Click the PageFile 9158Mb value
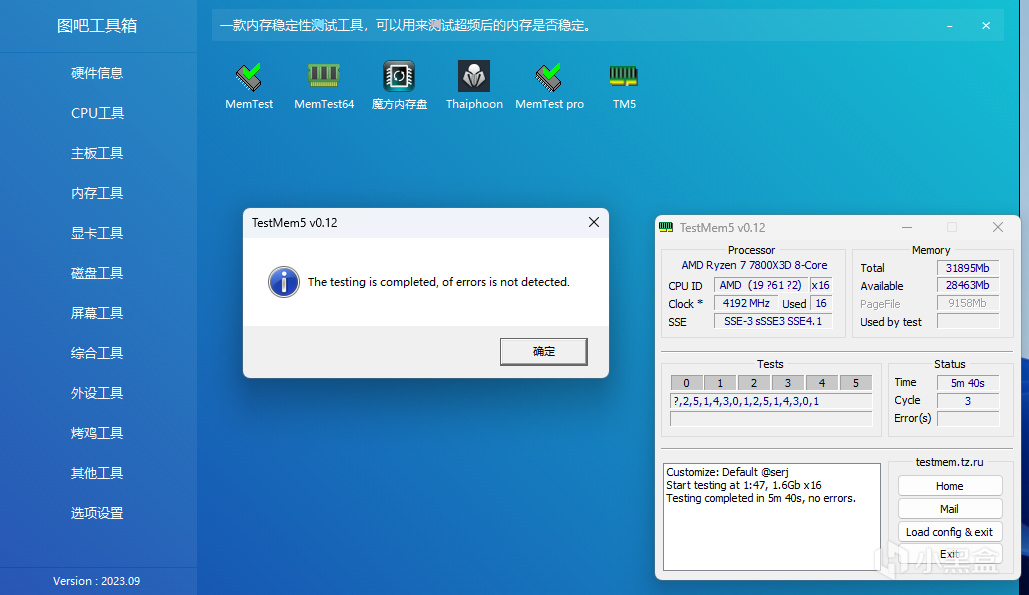This screenshot has height=595, width=1029. point(968,303)
